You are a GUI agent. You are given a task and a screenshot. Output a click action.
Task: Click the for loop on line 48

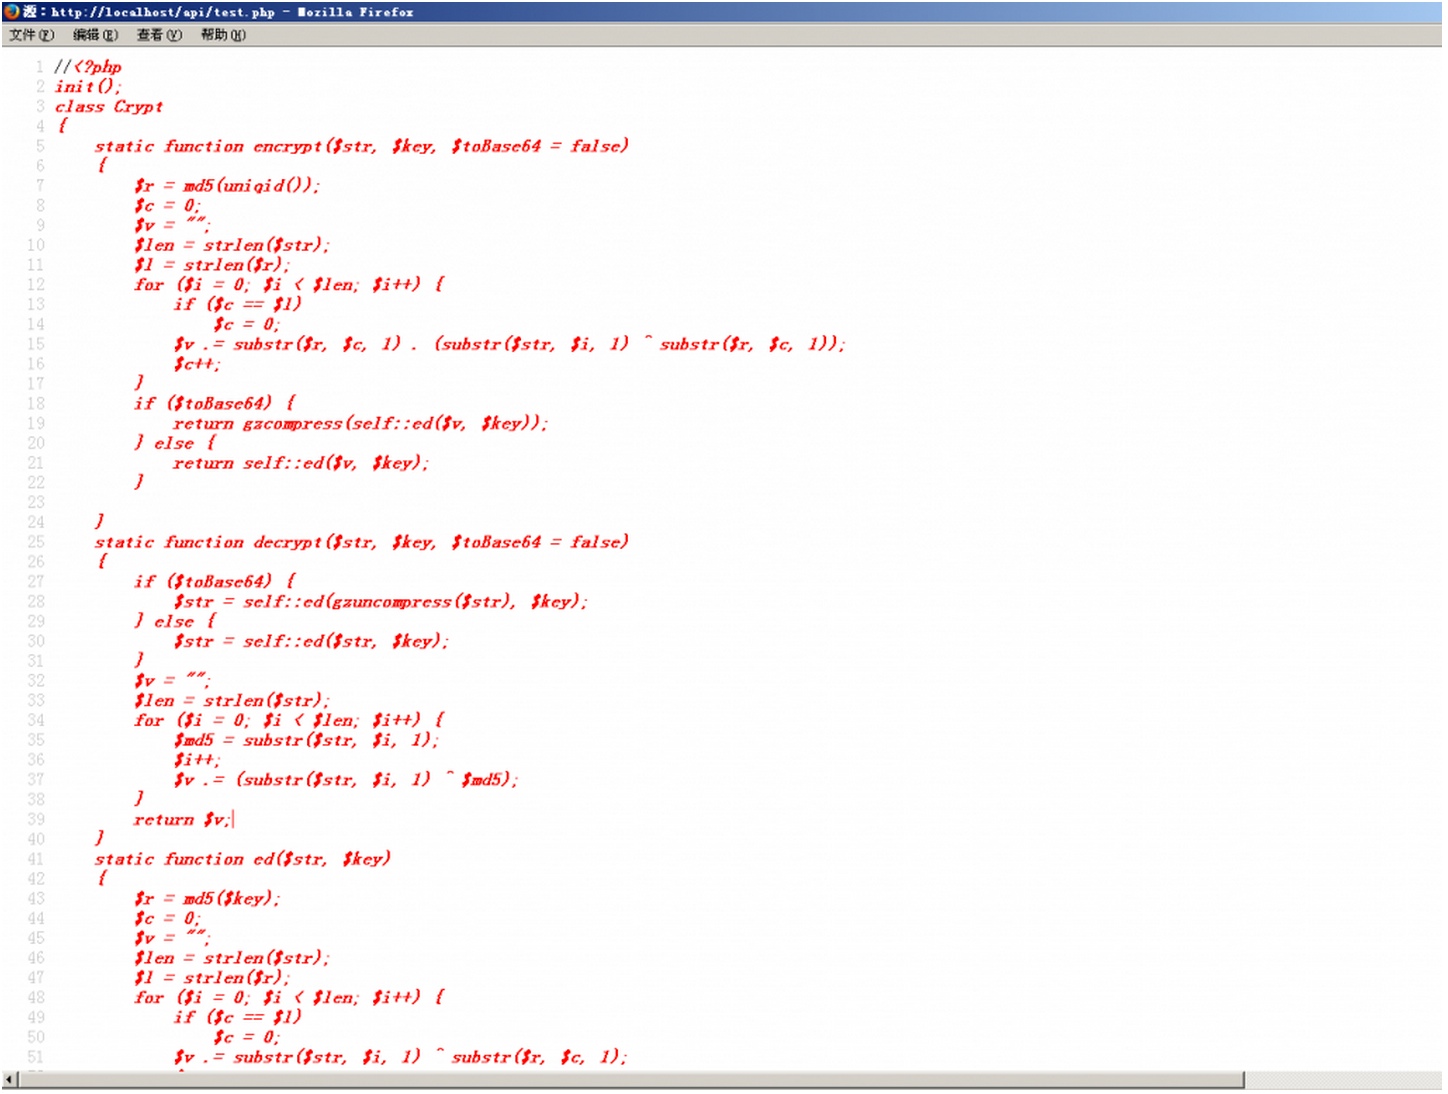click(290, 998)
